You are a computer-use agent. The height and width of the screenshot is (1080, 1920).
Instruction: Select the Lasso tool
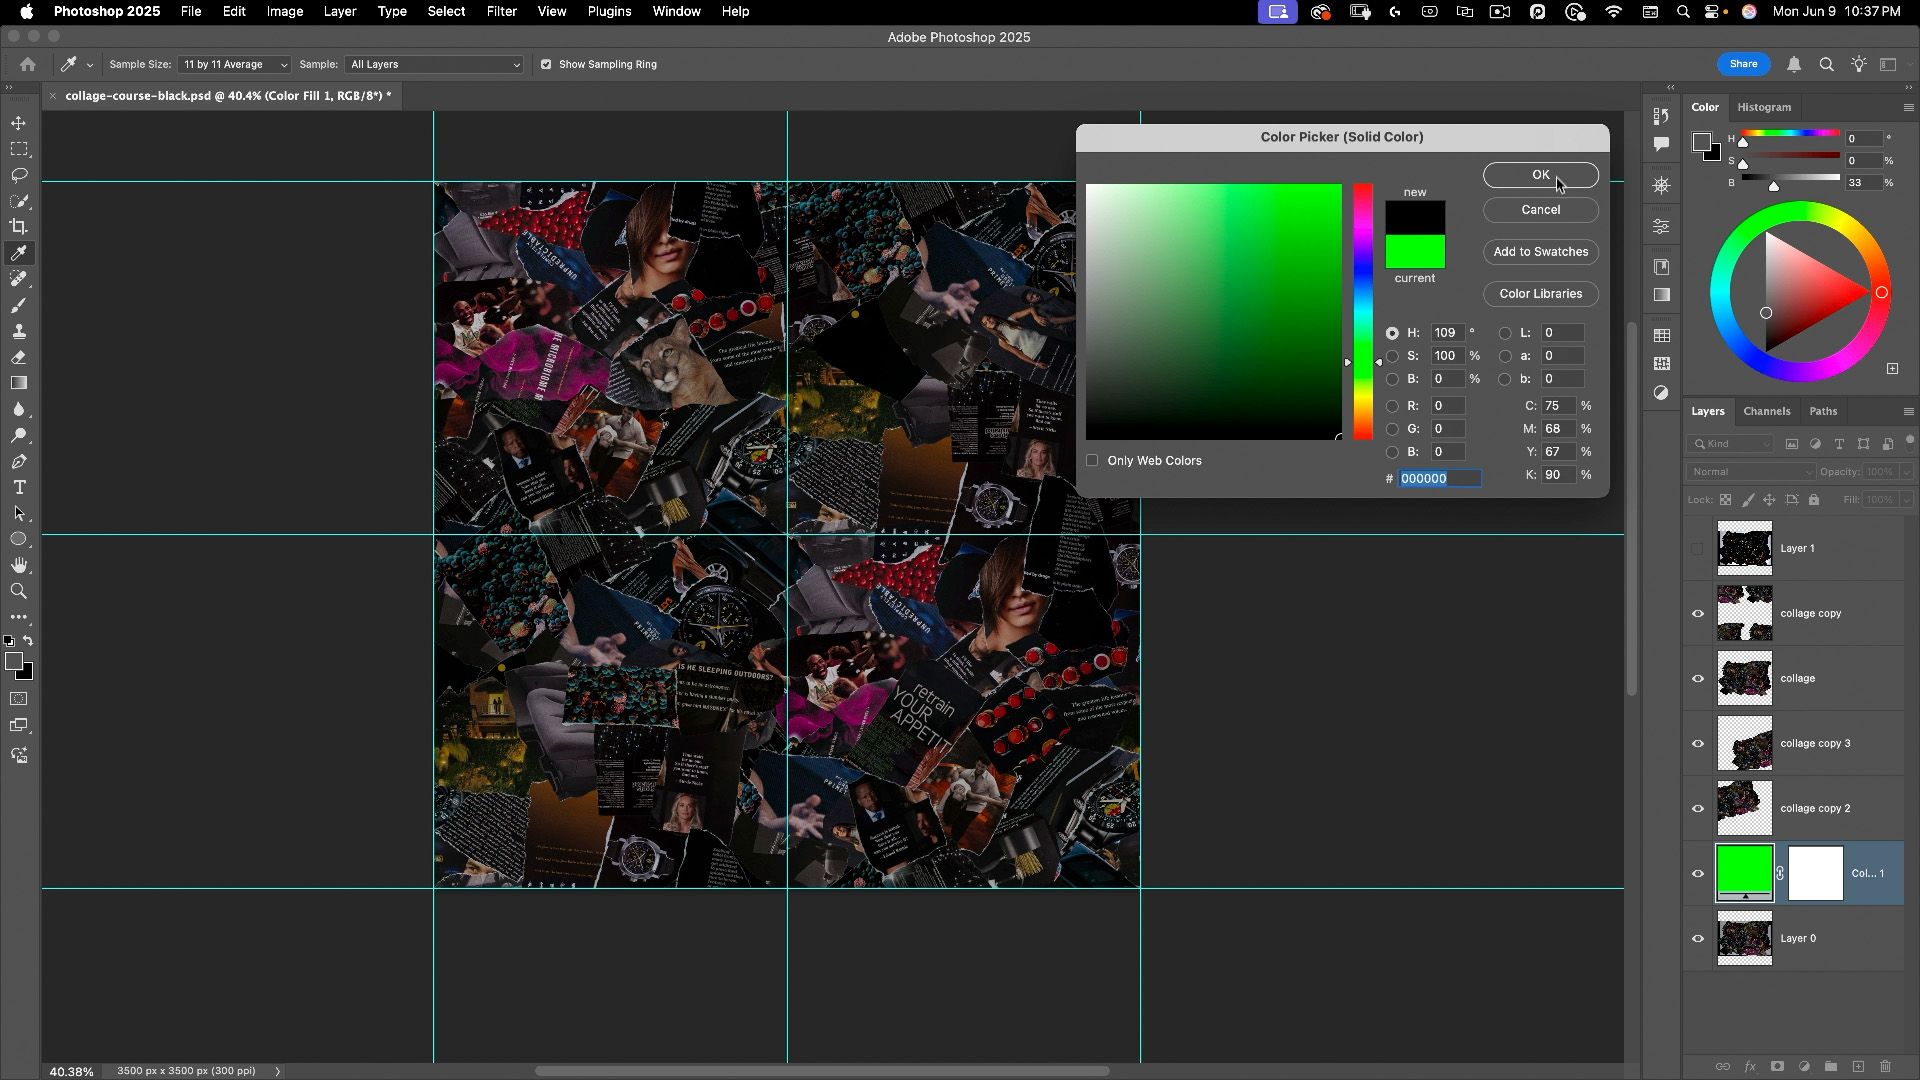(19, 175)
